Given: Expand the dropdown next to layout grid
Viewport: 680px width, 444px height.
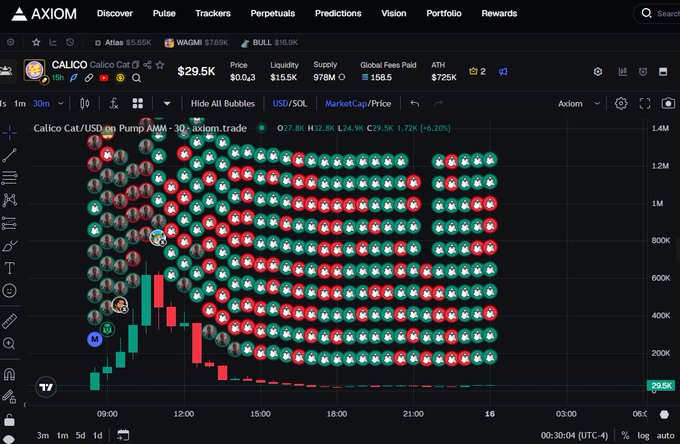Looking at the screenshot, I should pyautogui.click(x=167, y=104).
